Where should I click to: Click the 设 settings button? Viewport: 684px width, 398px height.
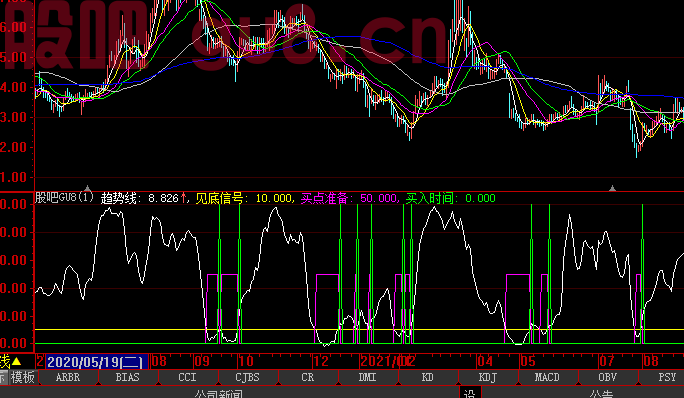470,393
